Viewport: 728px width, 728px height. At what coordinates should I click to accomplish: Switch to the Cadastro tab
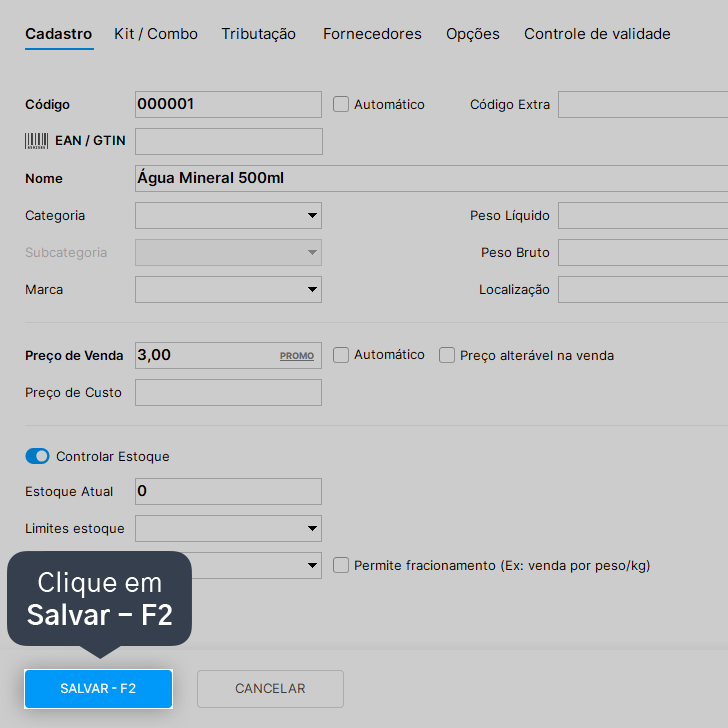point(58,34)
